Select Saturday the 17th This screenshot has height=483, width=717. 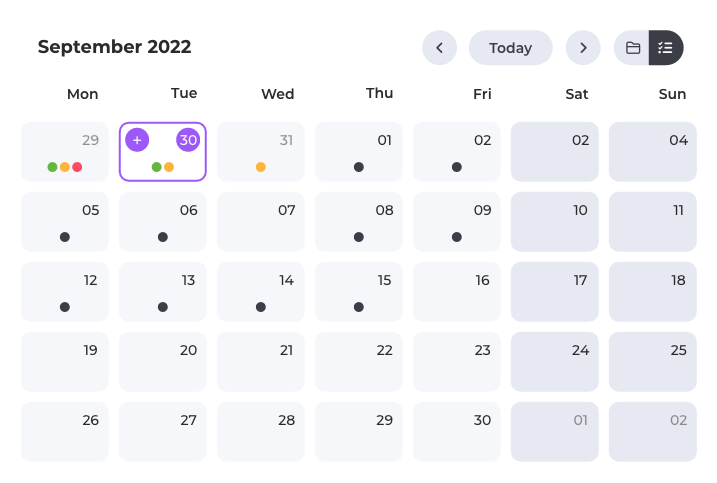[555, 292]
